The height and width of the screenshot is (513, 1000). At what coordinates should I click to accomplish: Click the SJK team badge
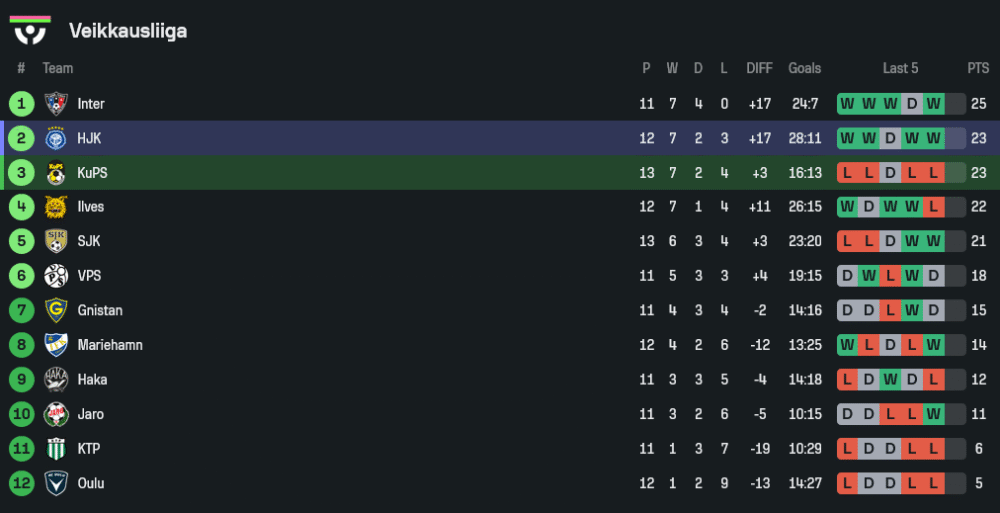[55, 241]
